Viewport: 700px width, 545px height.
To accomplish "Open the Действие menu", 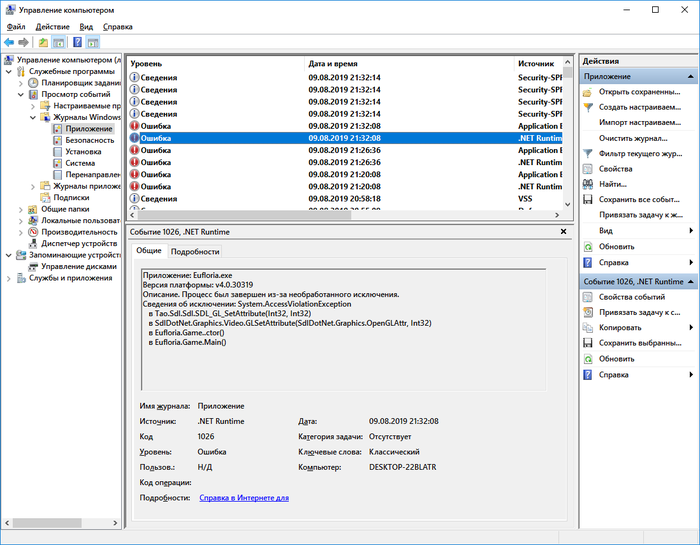I will coord(52,26).
